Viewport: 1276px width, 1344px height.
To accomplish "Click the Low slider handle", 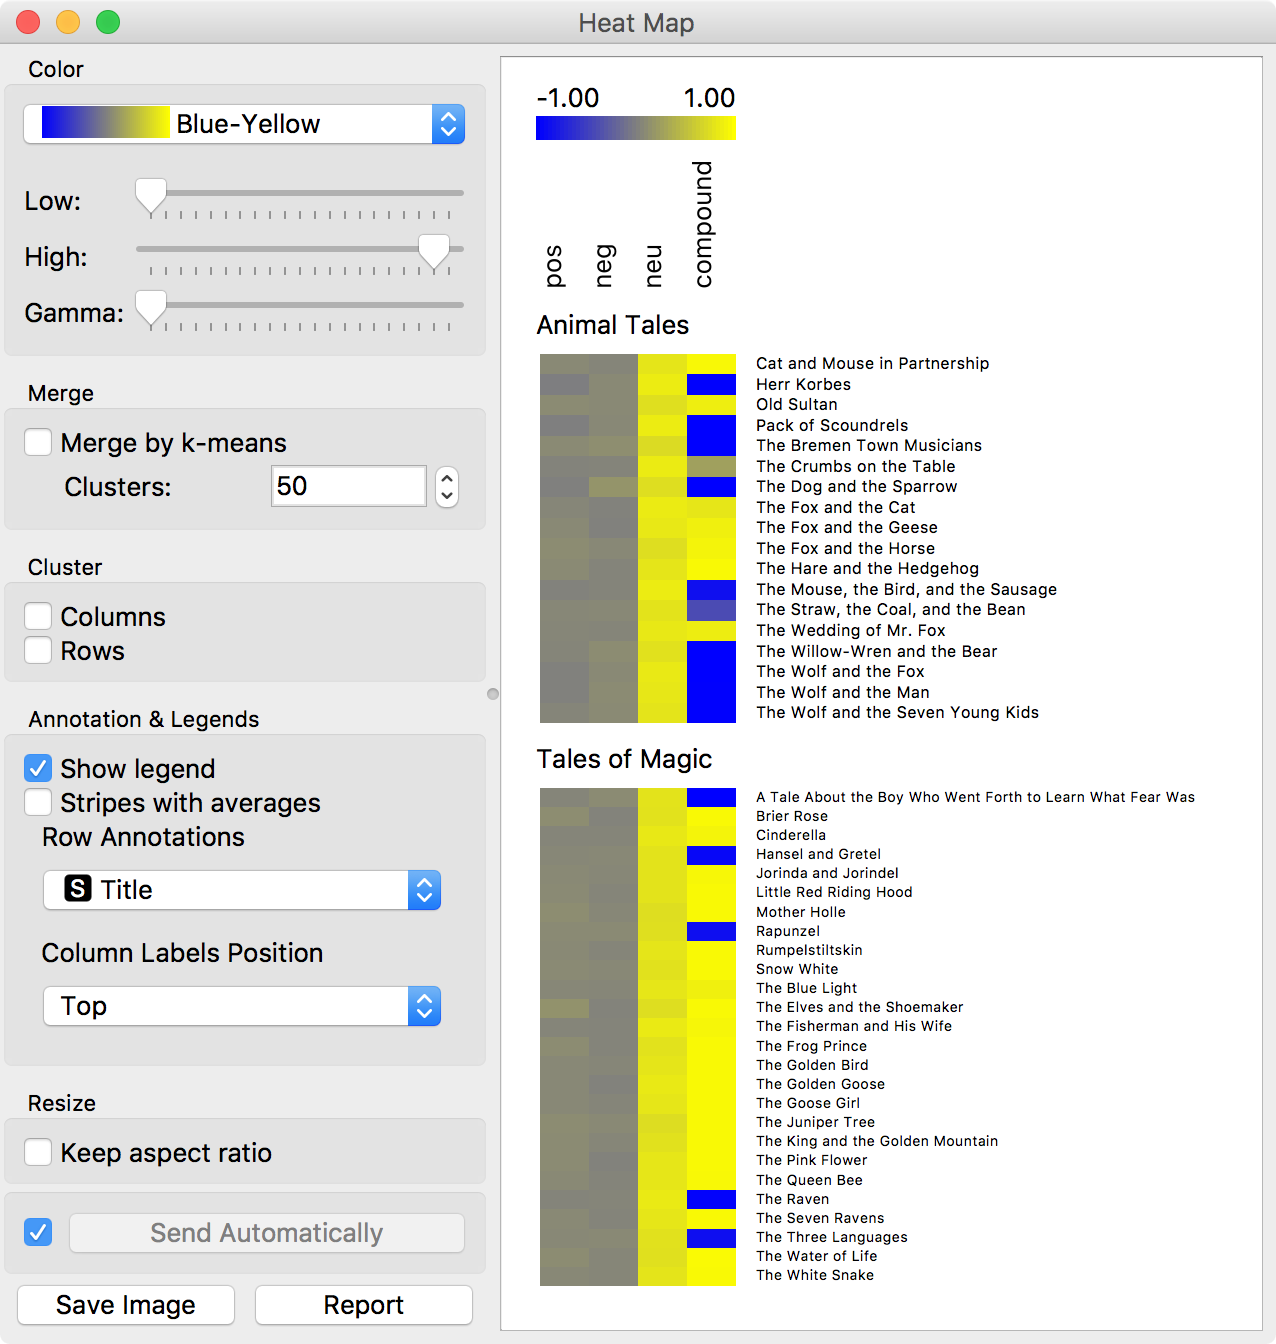I will (x=151, y=195).
